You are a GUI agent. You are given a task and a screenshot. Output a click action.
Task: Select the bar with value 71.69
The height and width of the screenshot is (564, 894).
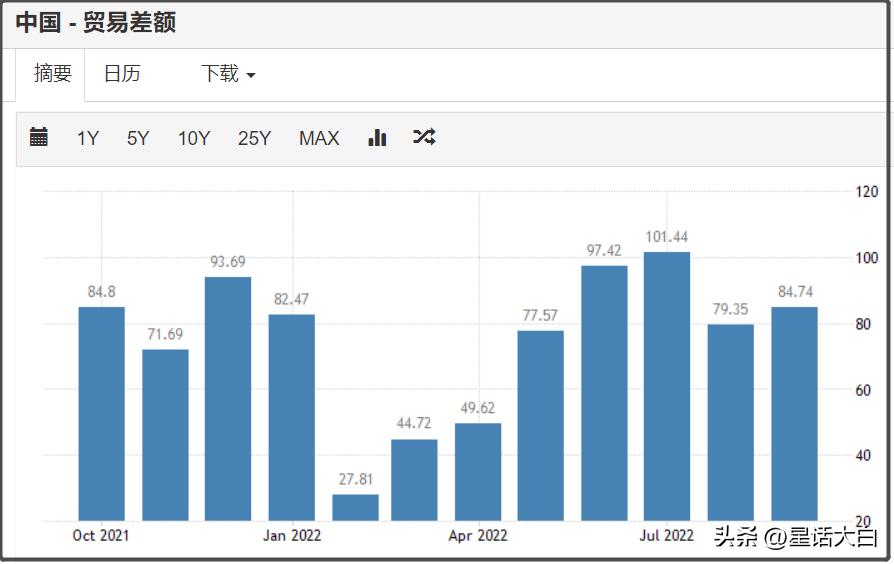click(x=165, y=434)
